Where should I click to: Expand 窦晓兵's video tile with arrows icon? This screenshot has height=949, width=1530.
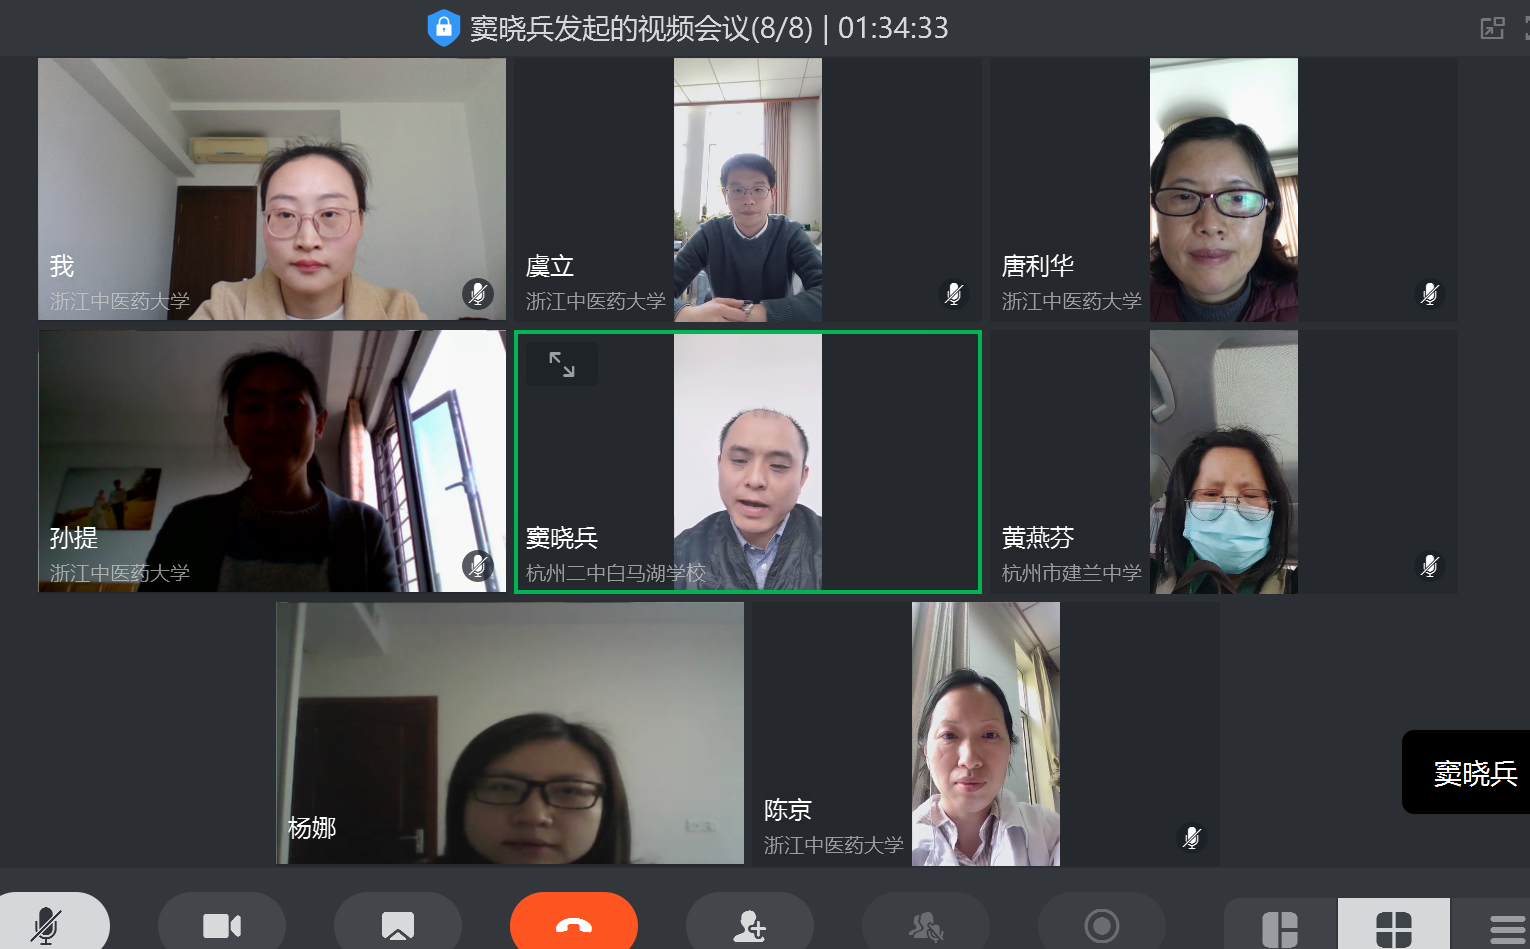coord(562,364)
